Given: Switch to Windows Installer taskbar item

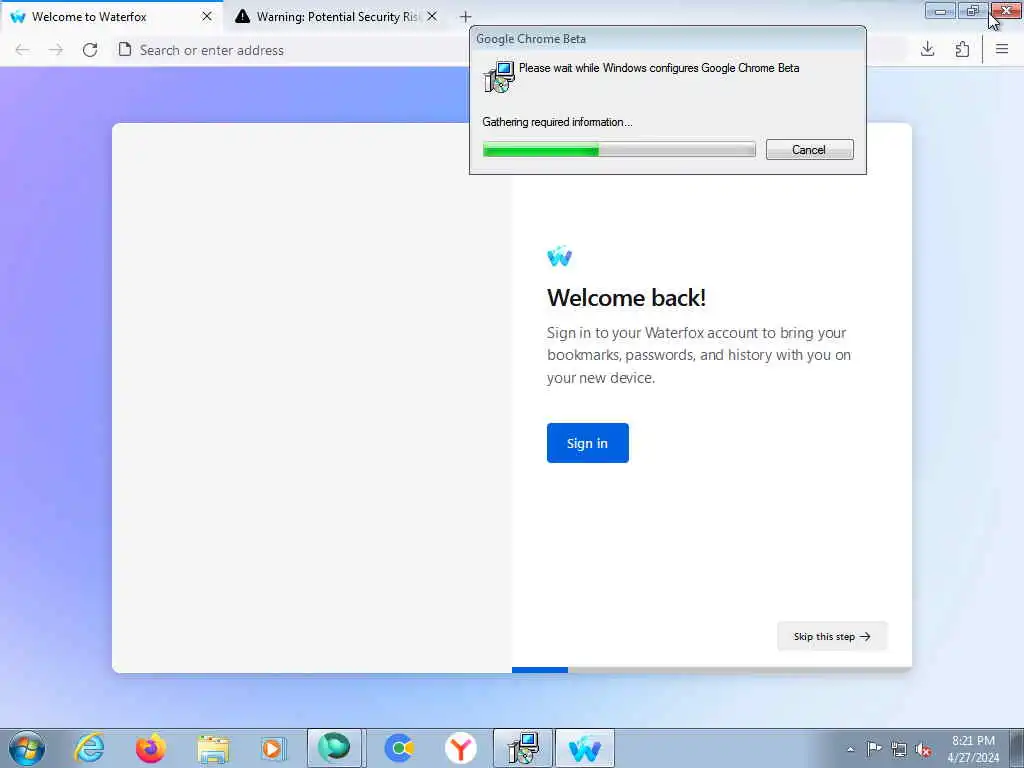Looking at the screenshot, I should pyautogui.click(x=522, y=748).
